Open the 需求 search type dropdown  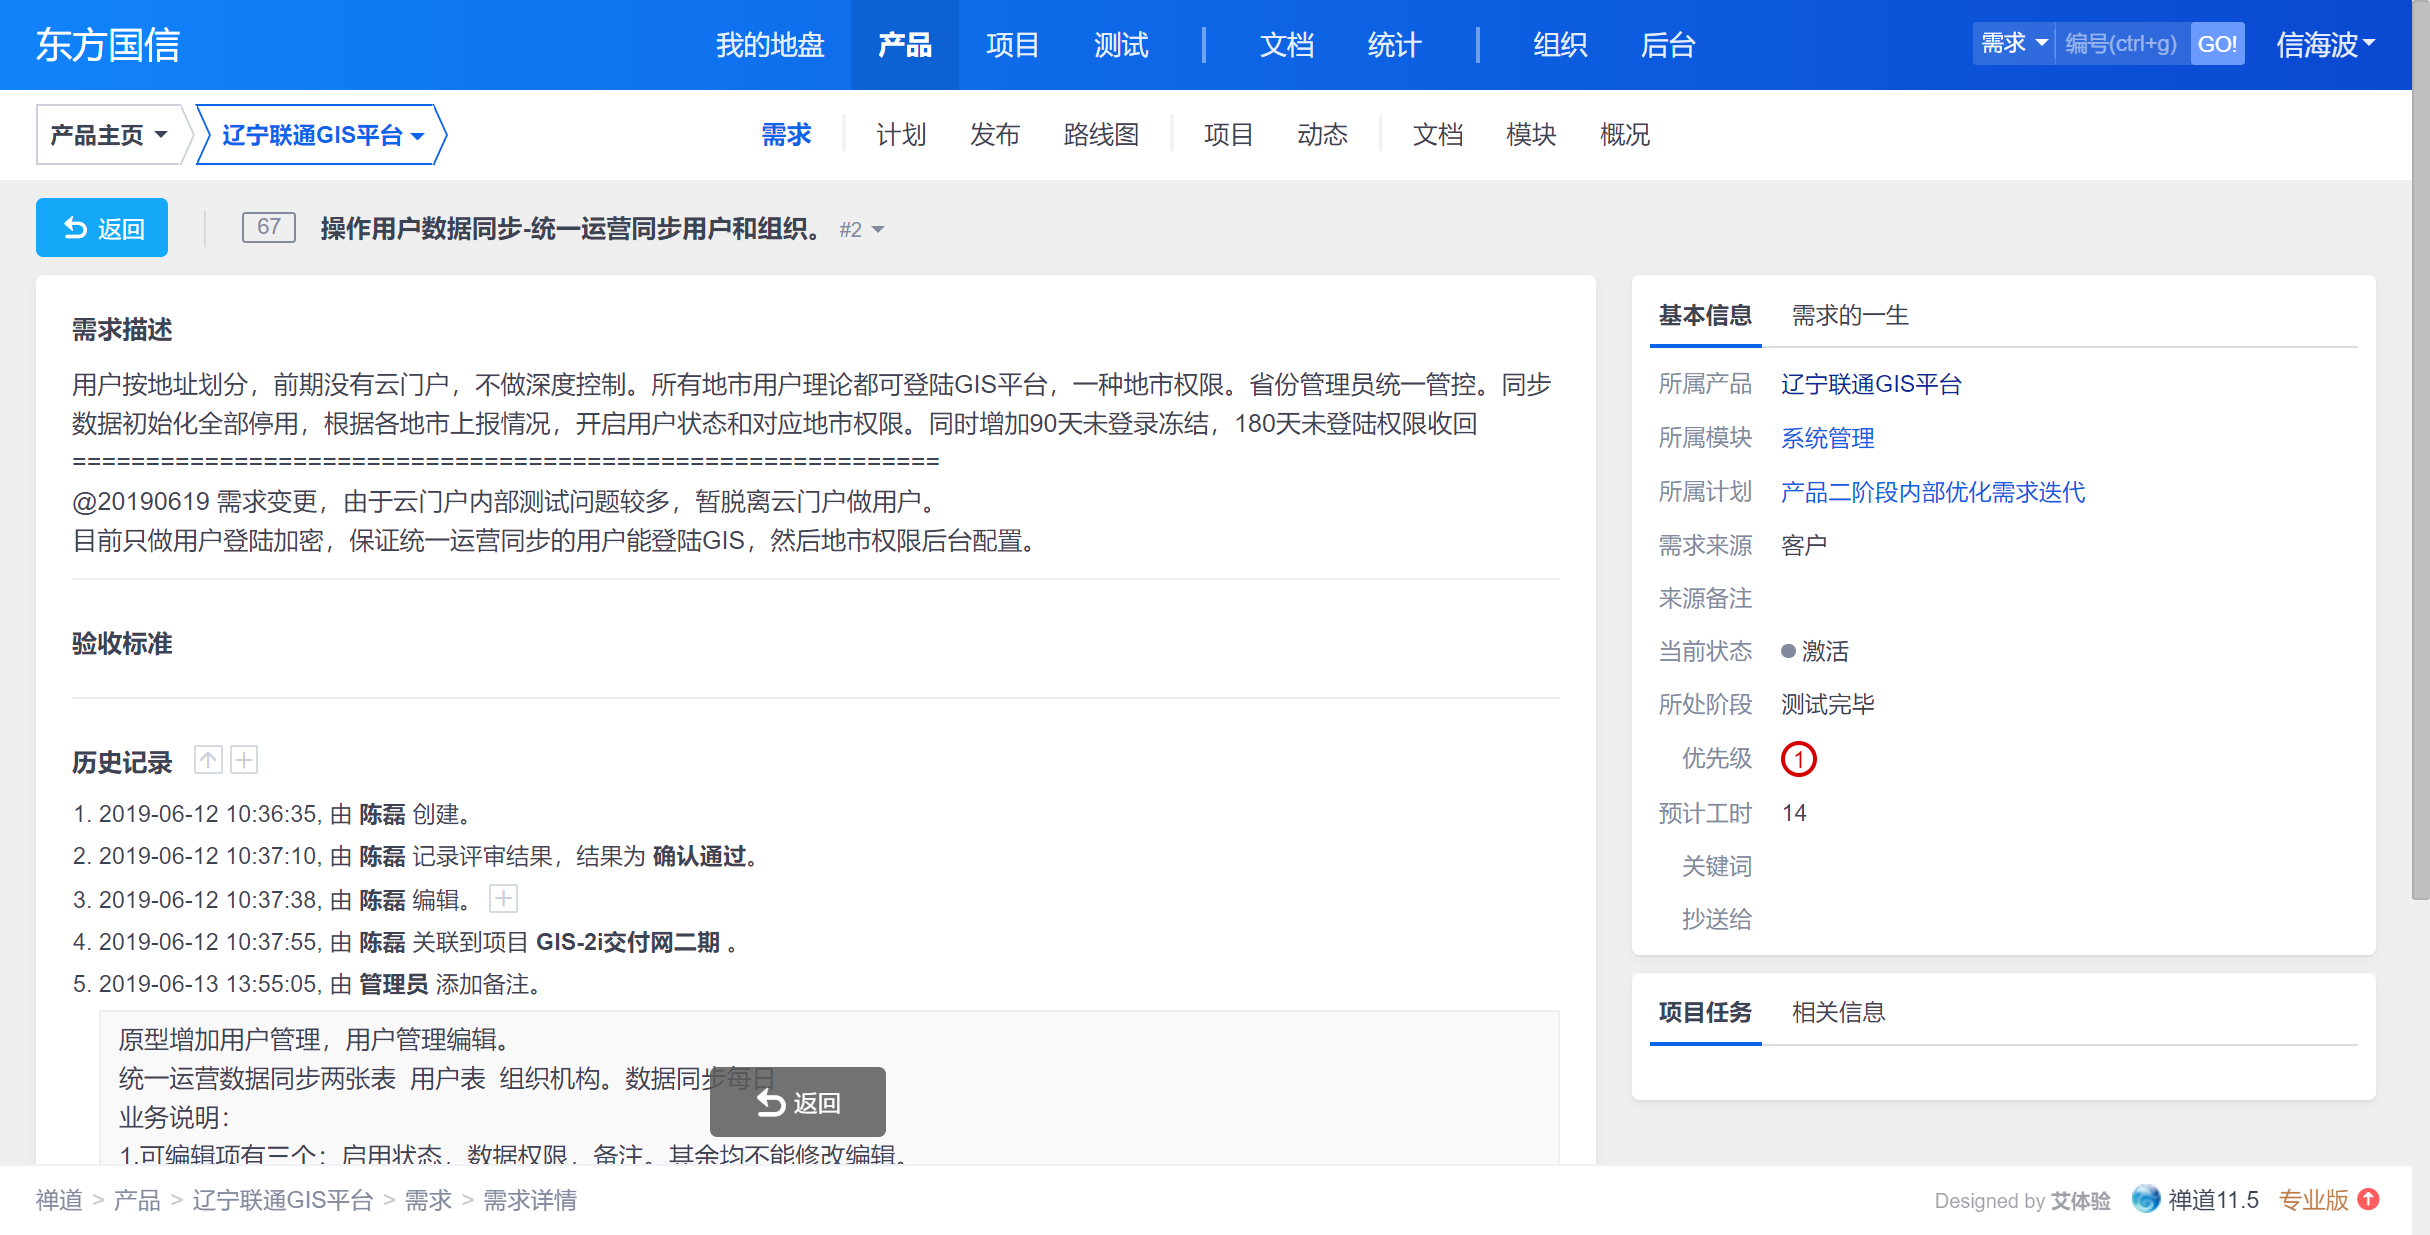click(2013, 44)
